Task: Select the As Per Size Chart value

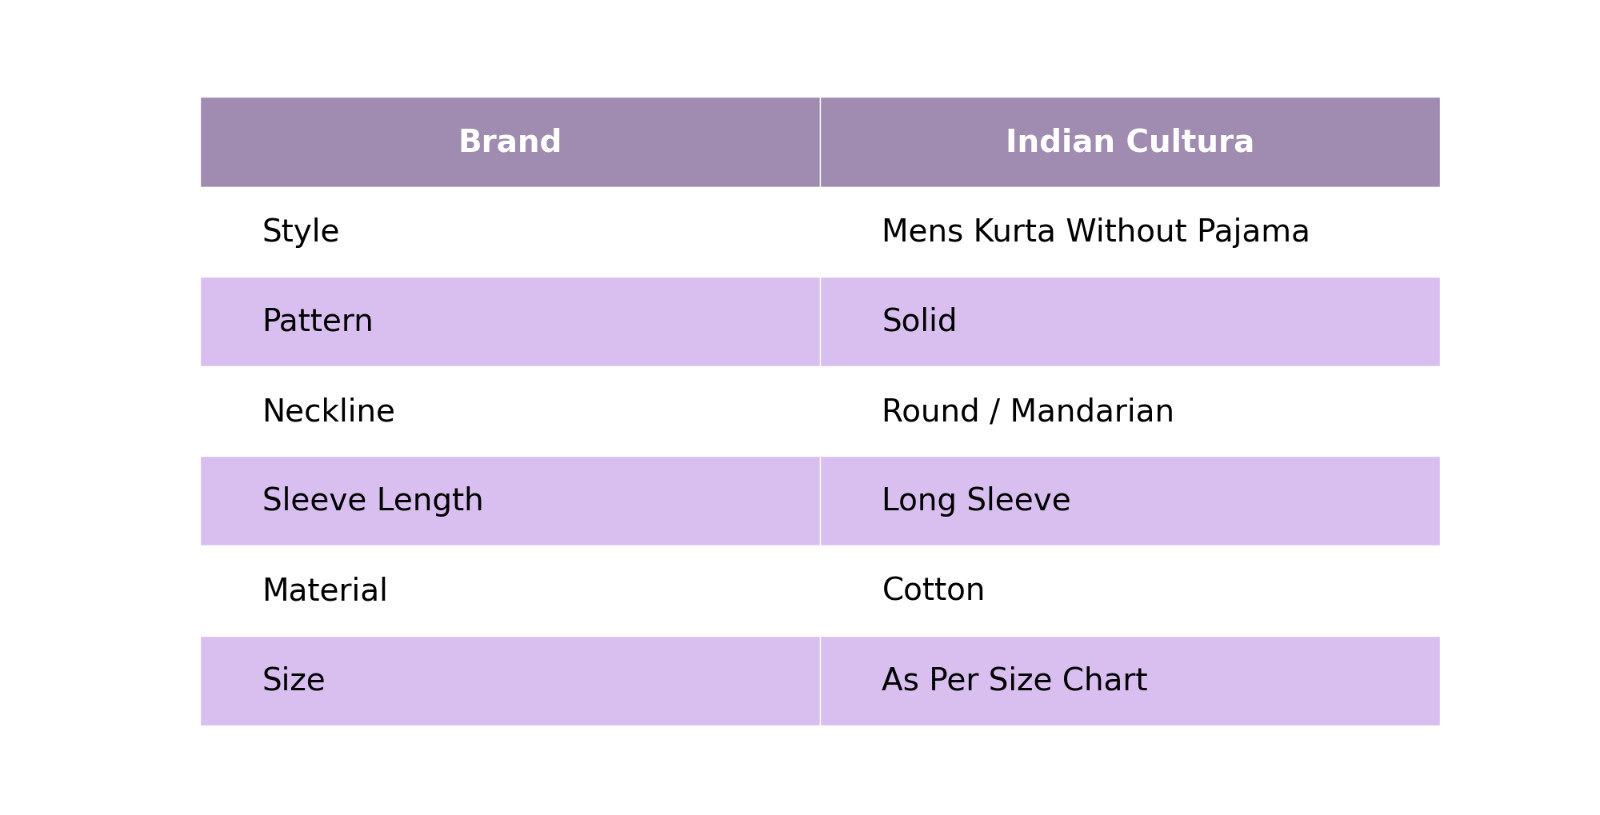Action: pyautogui.click(x=1014, y=680)
